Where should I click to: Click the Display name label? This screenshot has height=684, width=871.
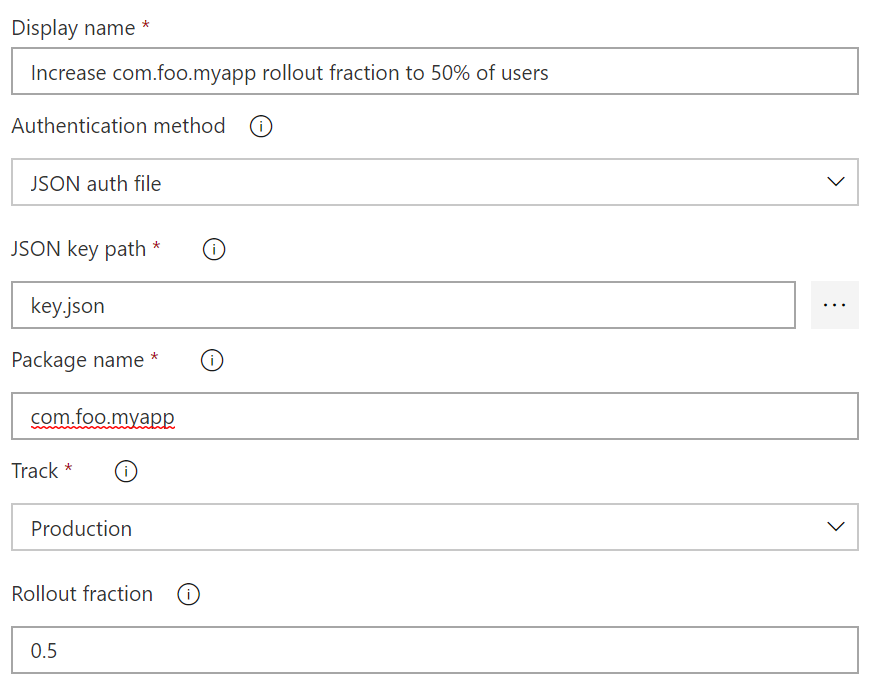(x=73, y=28)
